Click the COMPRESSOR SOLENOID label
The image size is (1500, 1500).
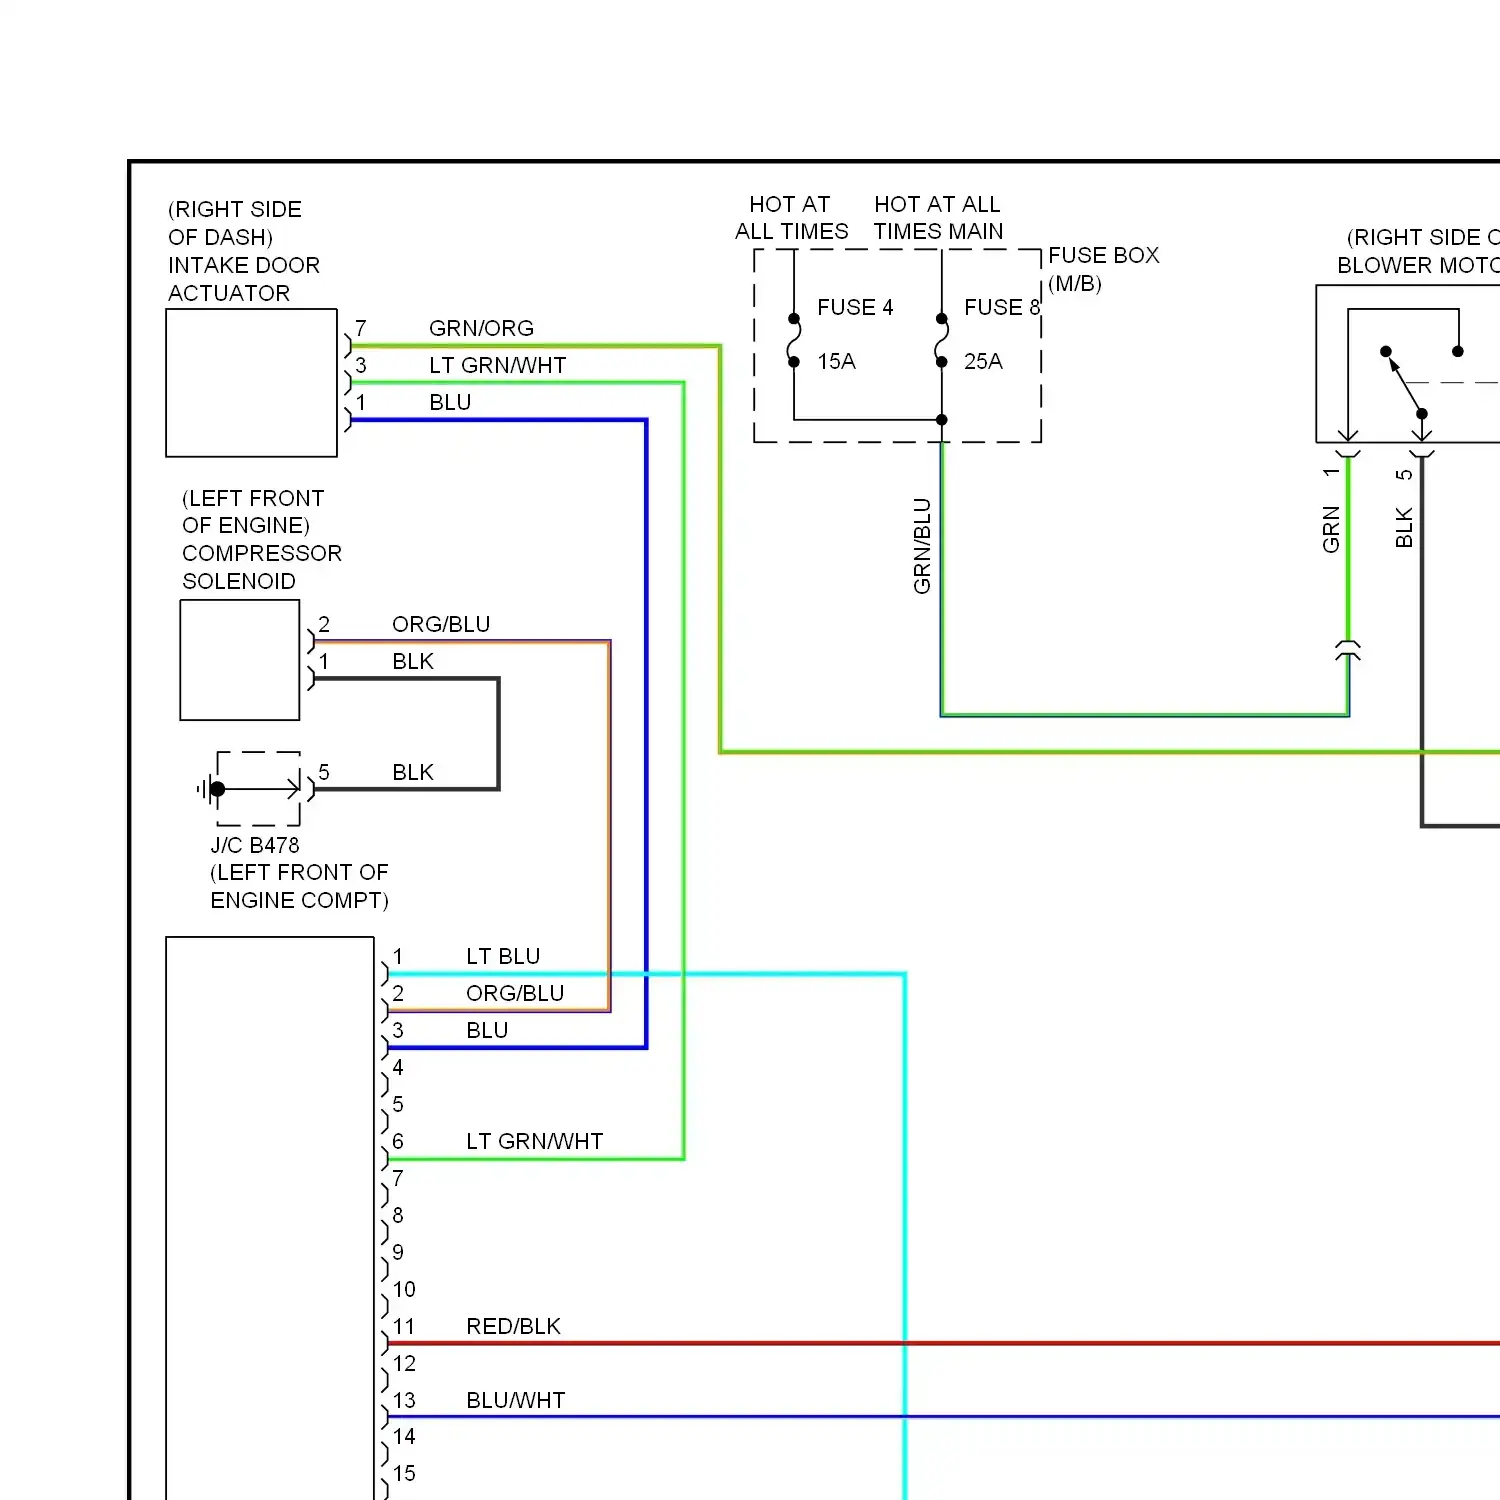click(262, 567)
